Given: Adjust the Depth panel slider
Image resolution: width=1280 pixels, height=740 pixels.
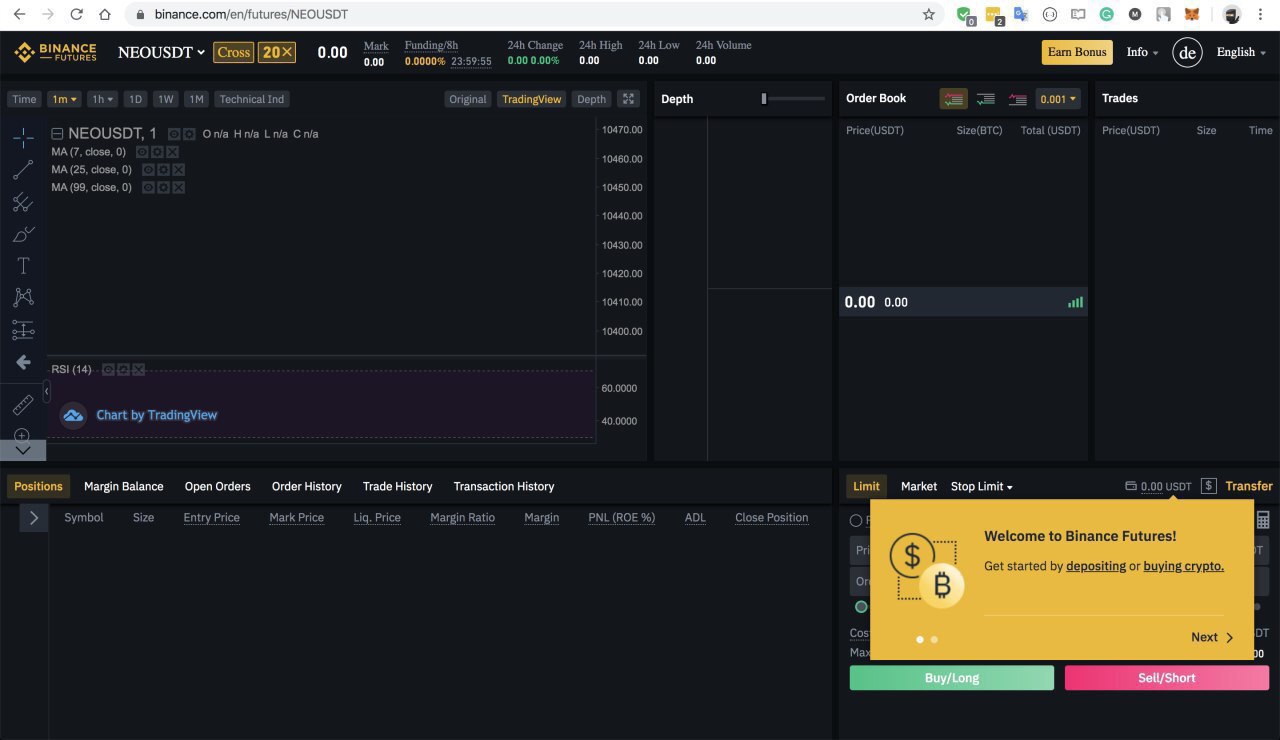Looking at the screenshot, I should coord(793,98).
